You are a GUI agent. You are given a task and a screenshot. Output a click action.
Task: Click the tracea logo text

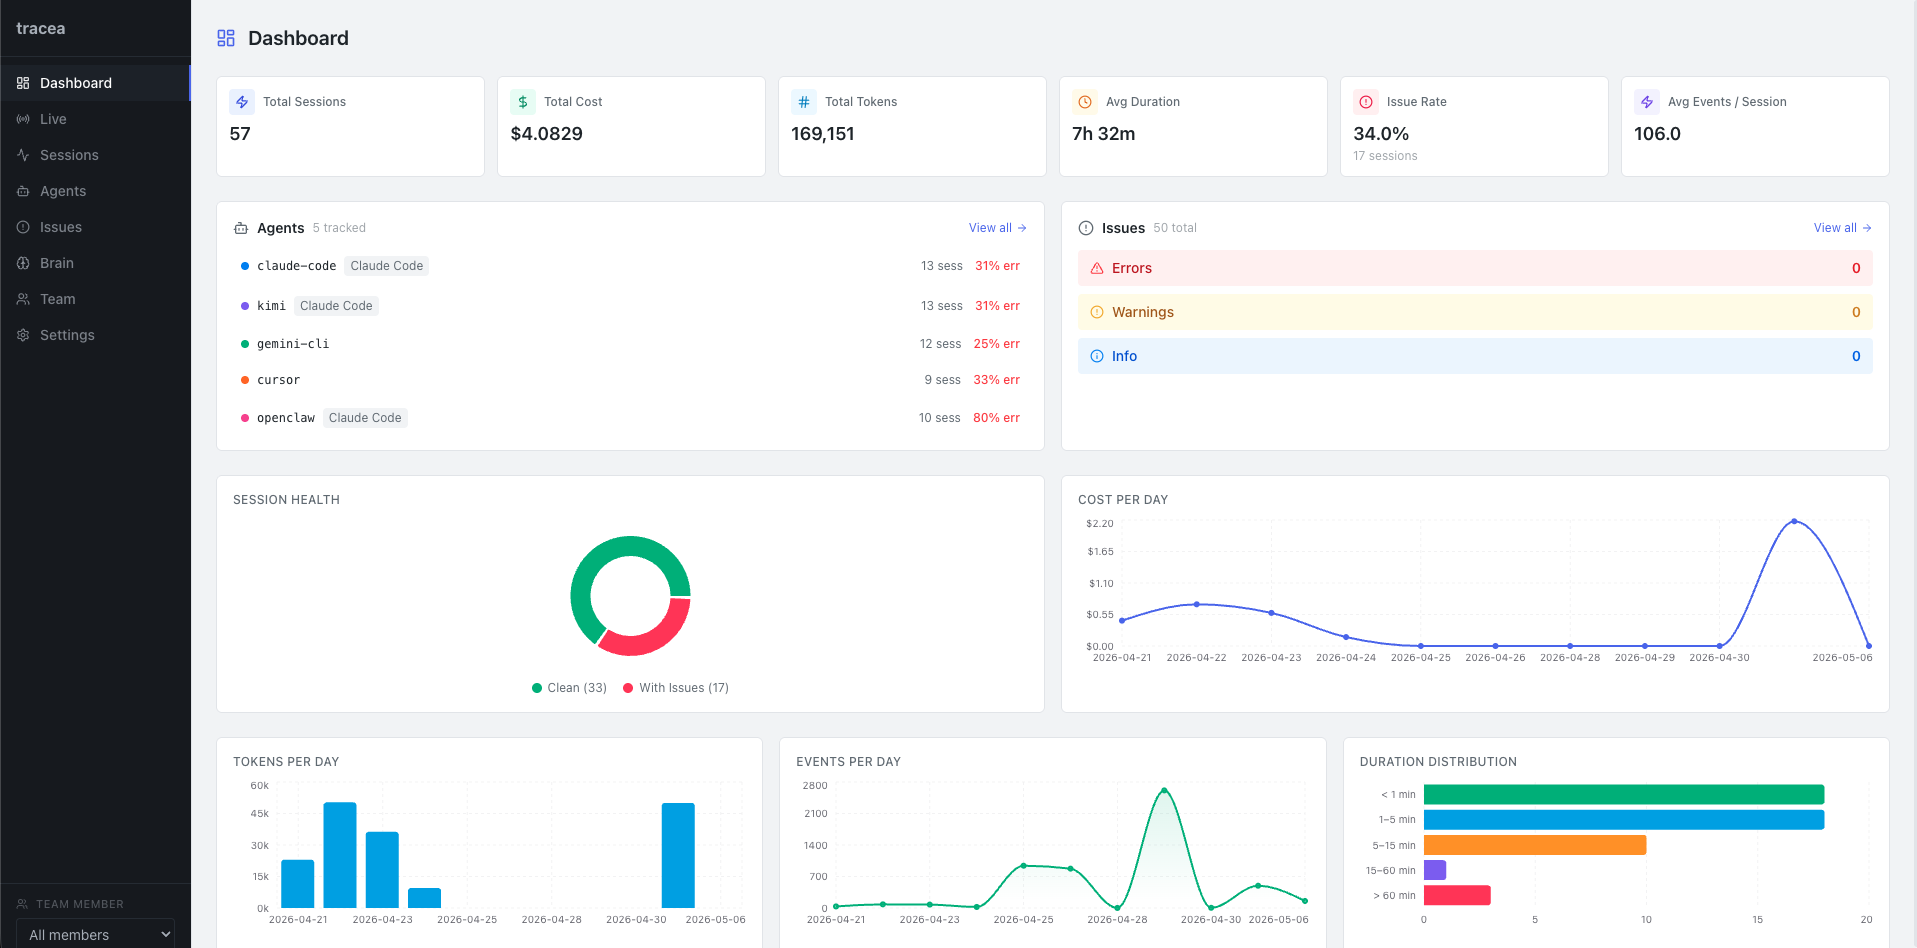pyautogui.click(x=41, y=29)
